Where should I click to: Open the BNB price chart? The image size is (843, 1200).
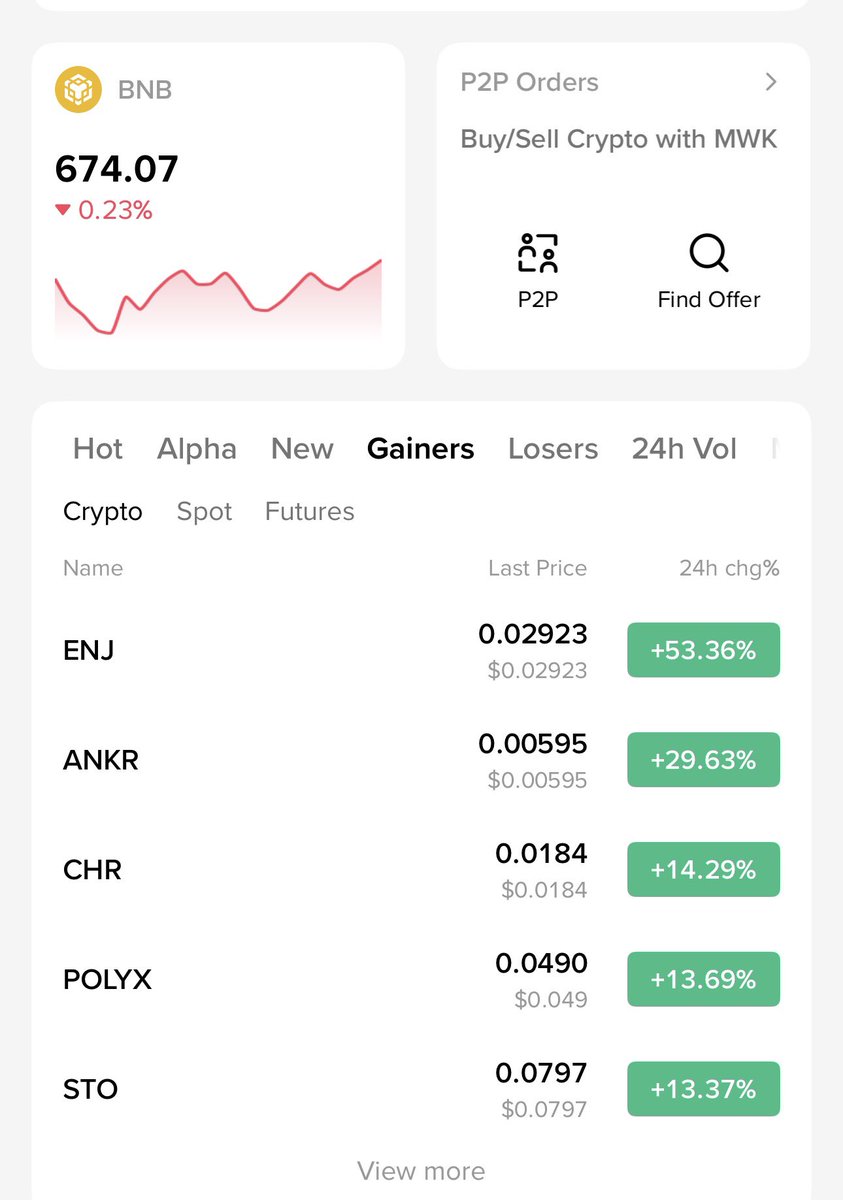click(x=218, y=298)
